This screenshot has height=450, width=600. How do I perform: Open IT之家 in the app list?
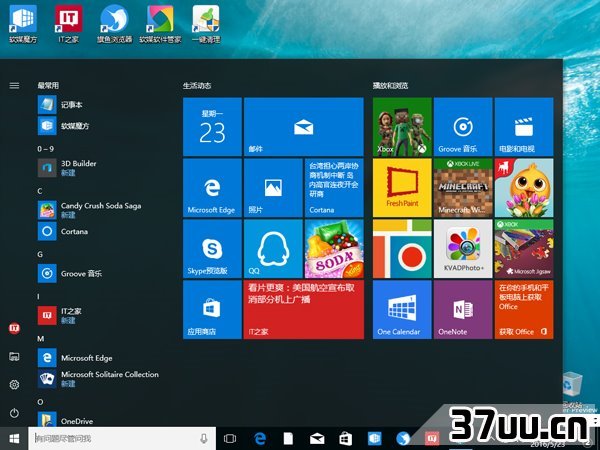pyautogui.click(x=60, y=316)
